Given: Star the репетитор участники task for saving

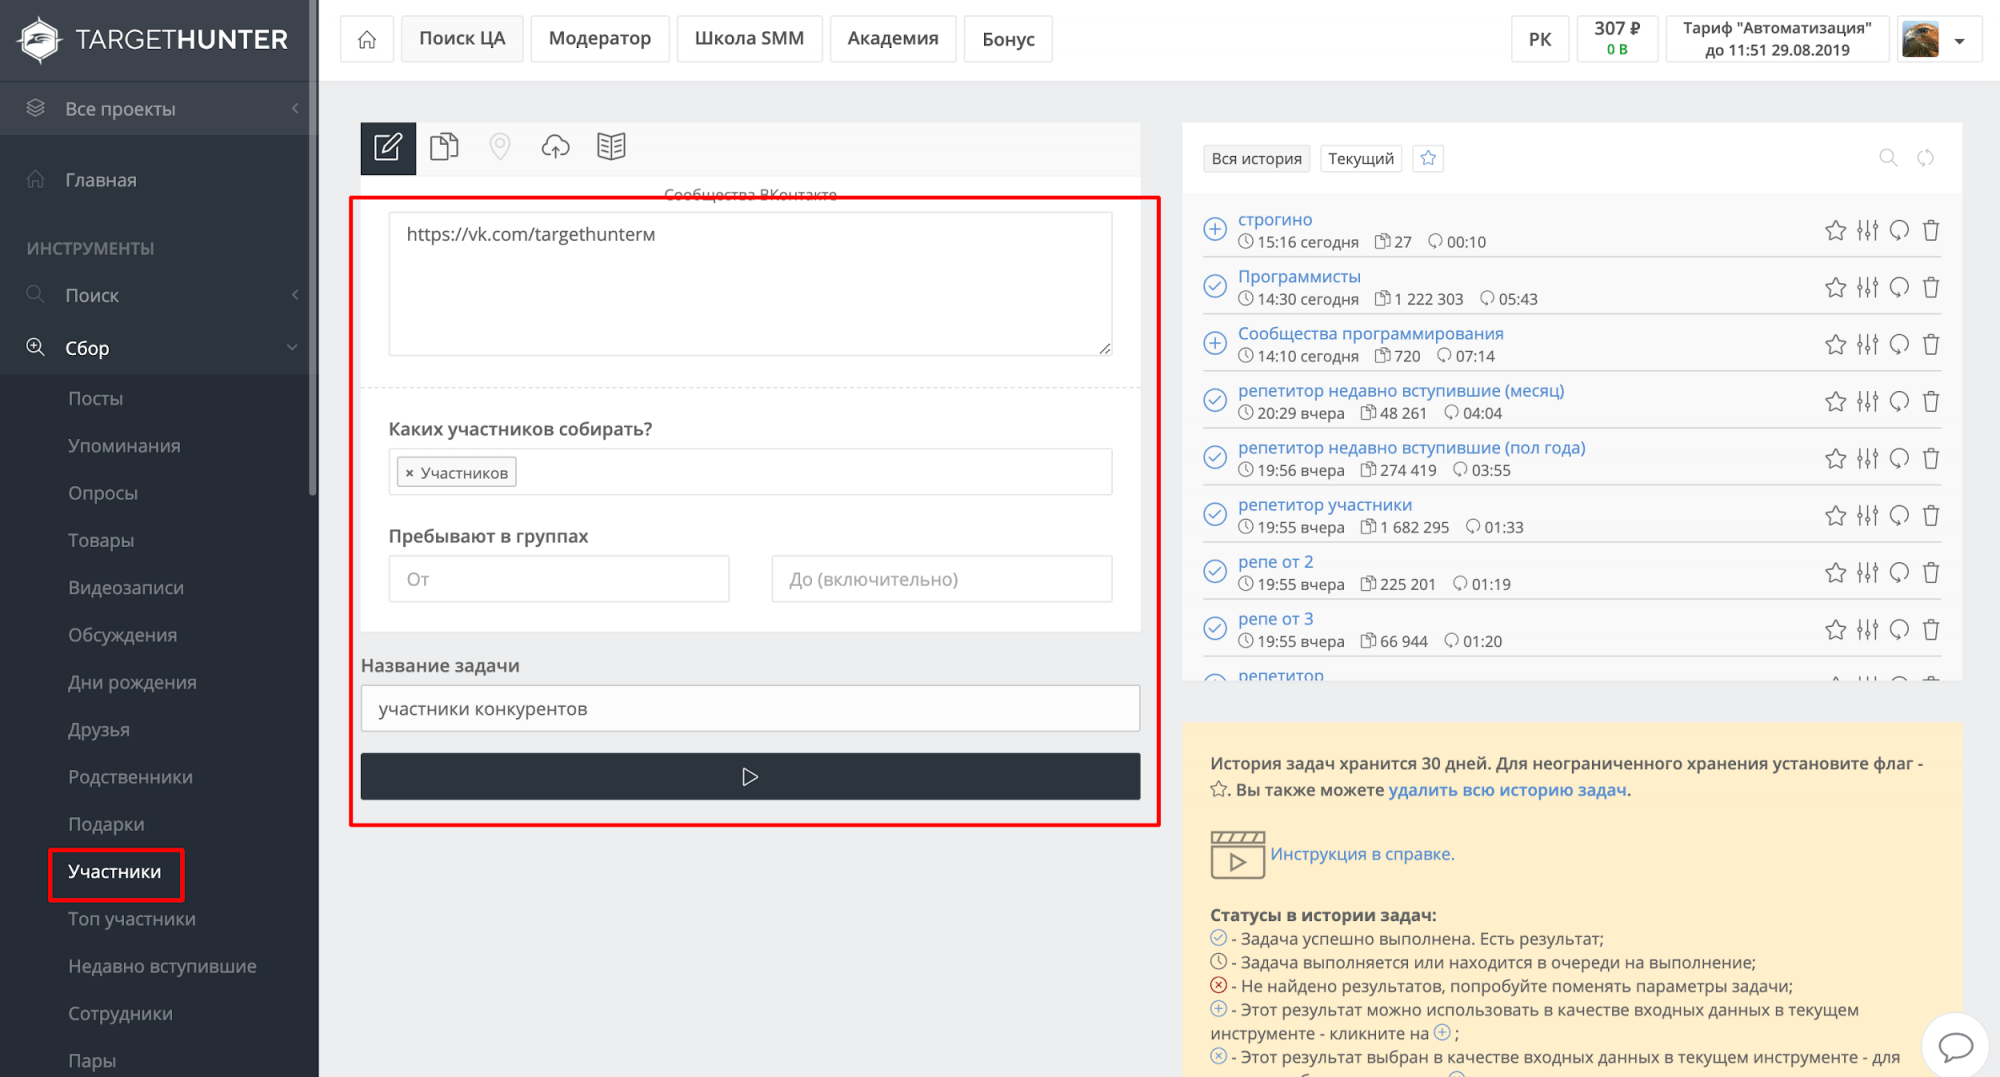Looking at the screenshot, I should coord(1835,516).
